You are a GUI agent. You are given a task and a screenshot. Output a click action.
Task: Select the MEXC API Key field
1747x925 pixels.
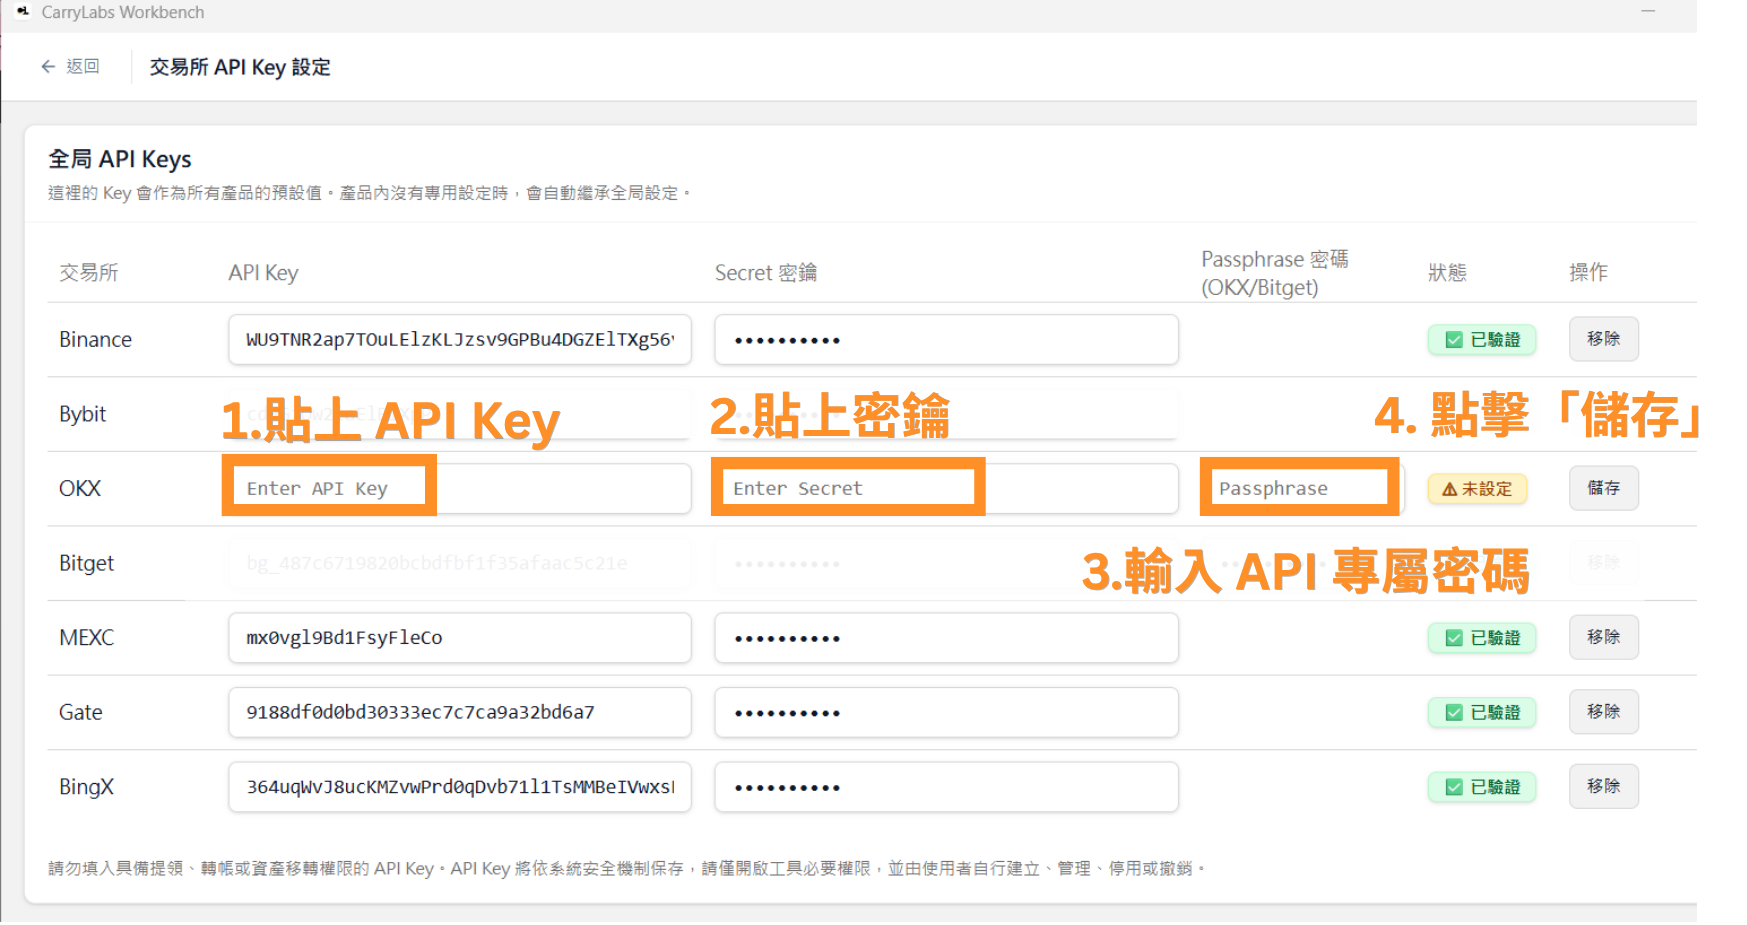(x=460, y=638)
